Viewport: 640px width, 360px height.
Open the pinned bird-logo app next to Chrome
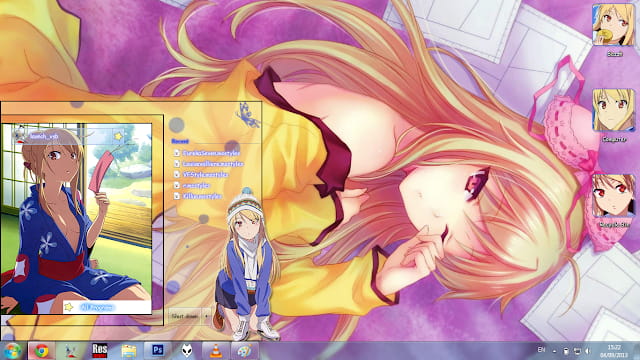72,351
